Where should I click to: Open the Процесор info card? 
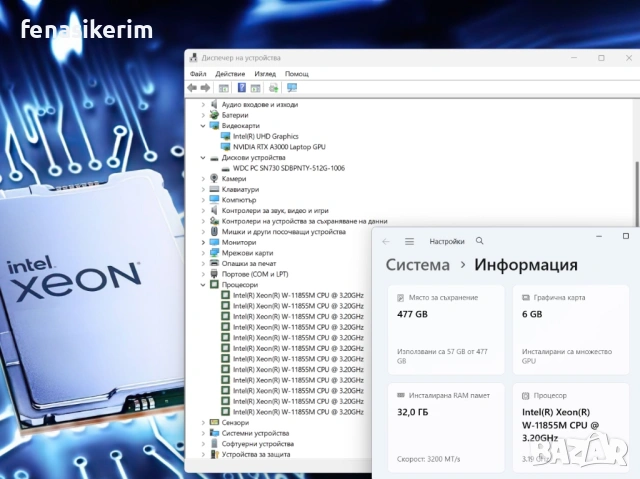571,428
